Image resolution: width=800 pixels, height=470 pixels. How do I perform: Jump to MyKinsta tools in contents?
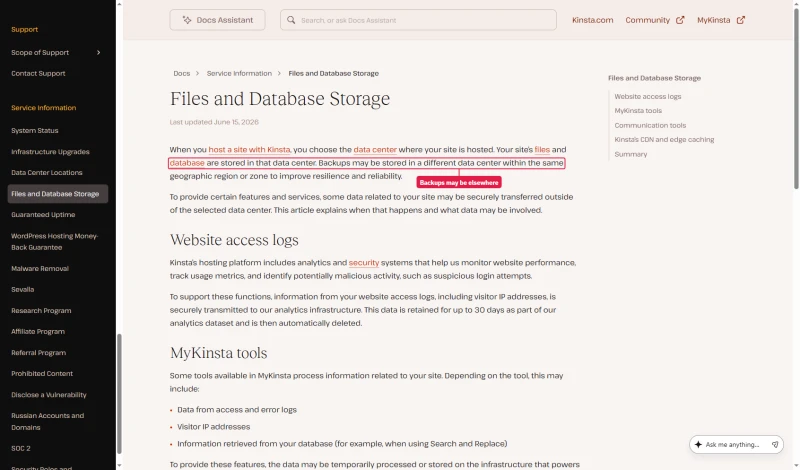638,111
